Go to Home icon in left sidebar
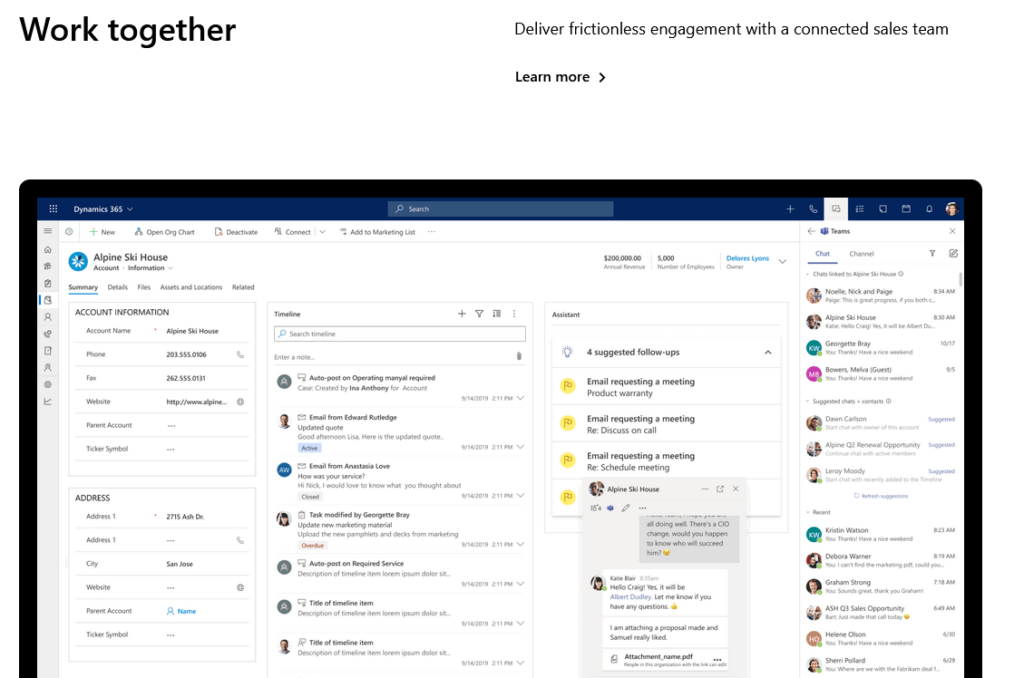Screen dimensions: 1024x678 pyautogui.click(x=48, y=250)
